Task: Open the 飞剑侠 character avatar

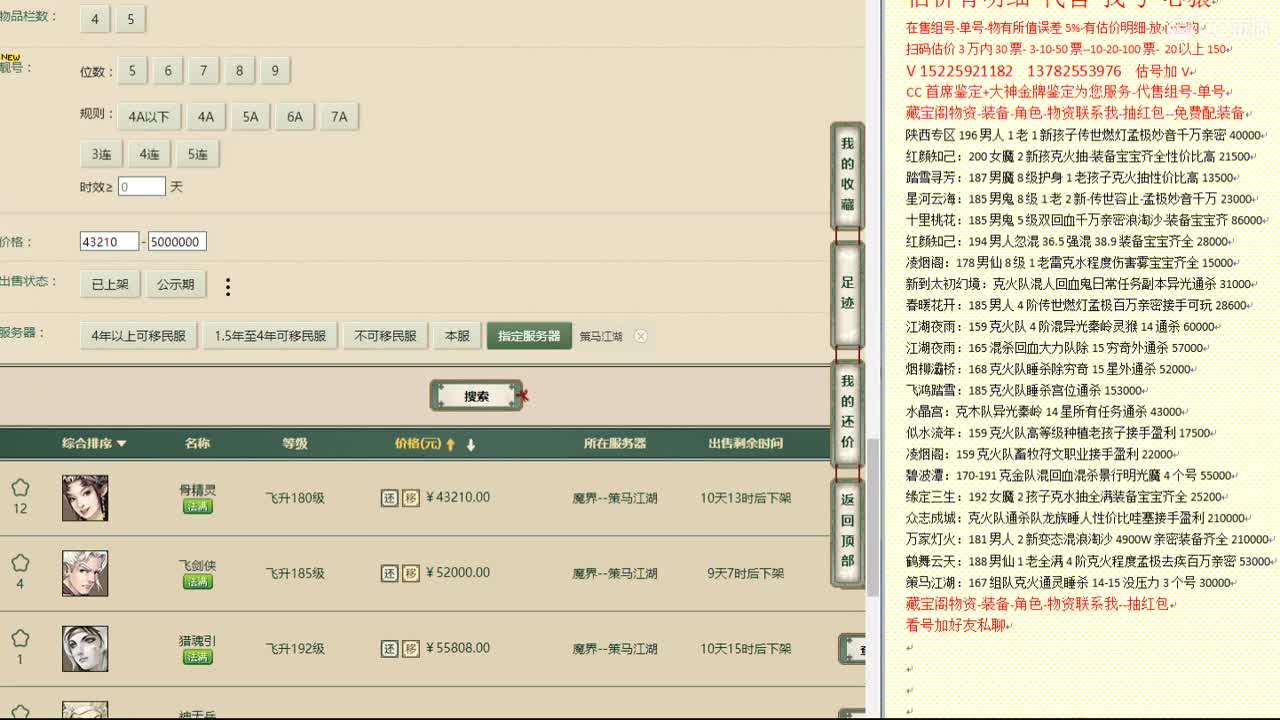Action: pos(85,573)
